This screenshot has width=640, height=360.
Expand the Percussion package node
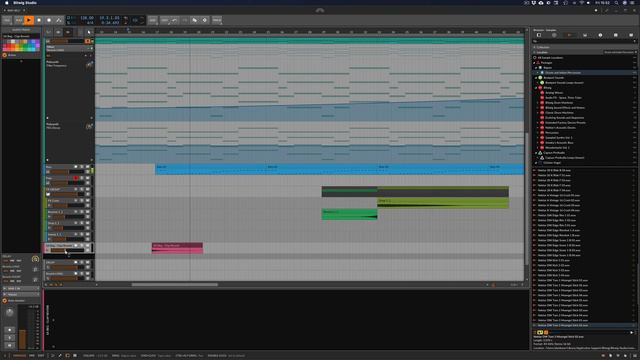[539, 133]
